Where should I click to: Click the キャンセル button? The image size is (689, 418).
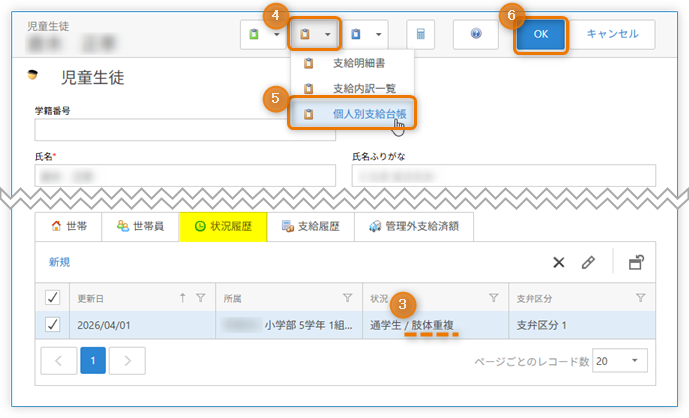(x=613, y=34)
